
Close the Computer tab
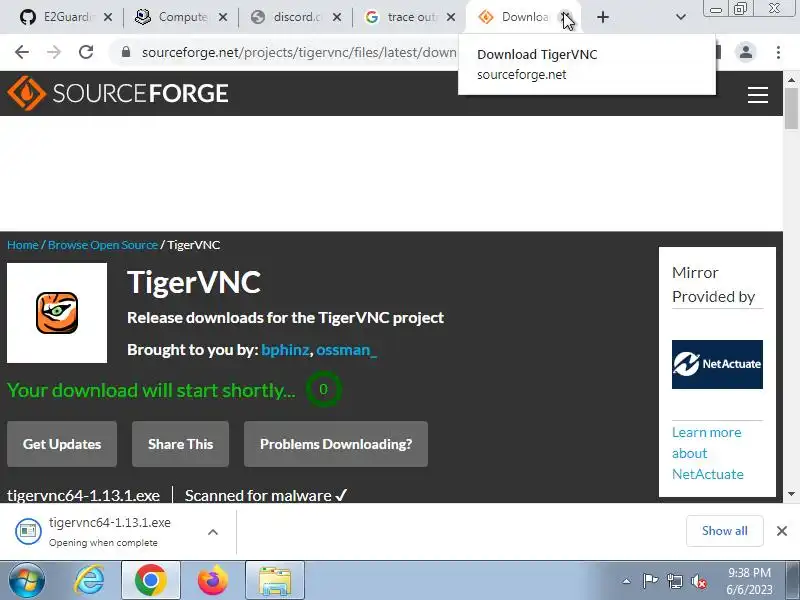point(223,17)
